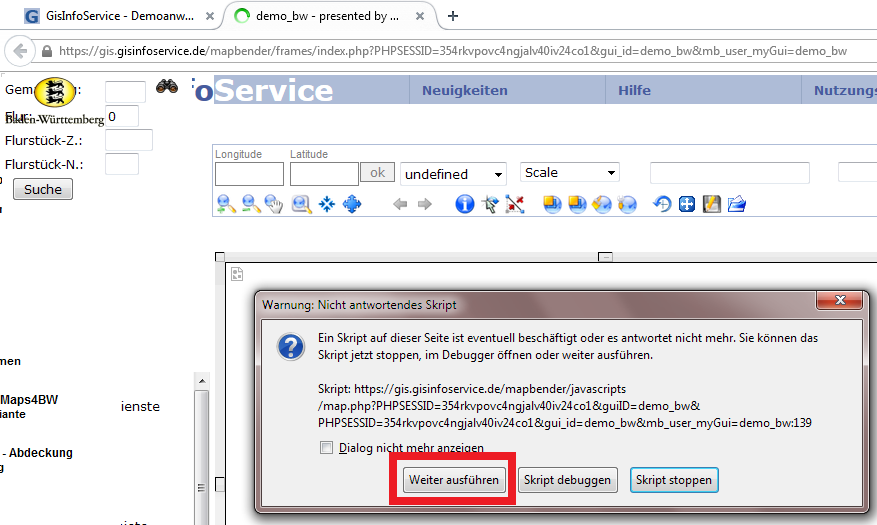Image resolution: width=877 pixels, height=525 pixels.
Task: Click the notepad with pencil icon
Action: [x=711, y=204]
